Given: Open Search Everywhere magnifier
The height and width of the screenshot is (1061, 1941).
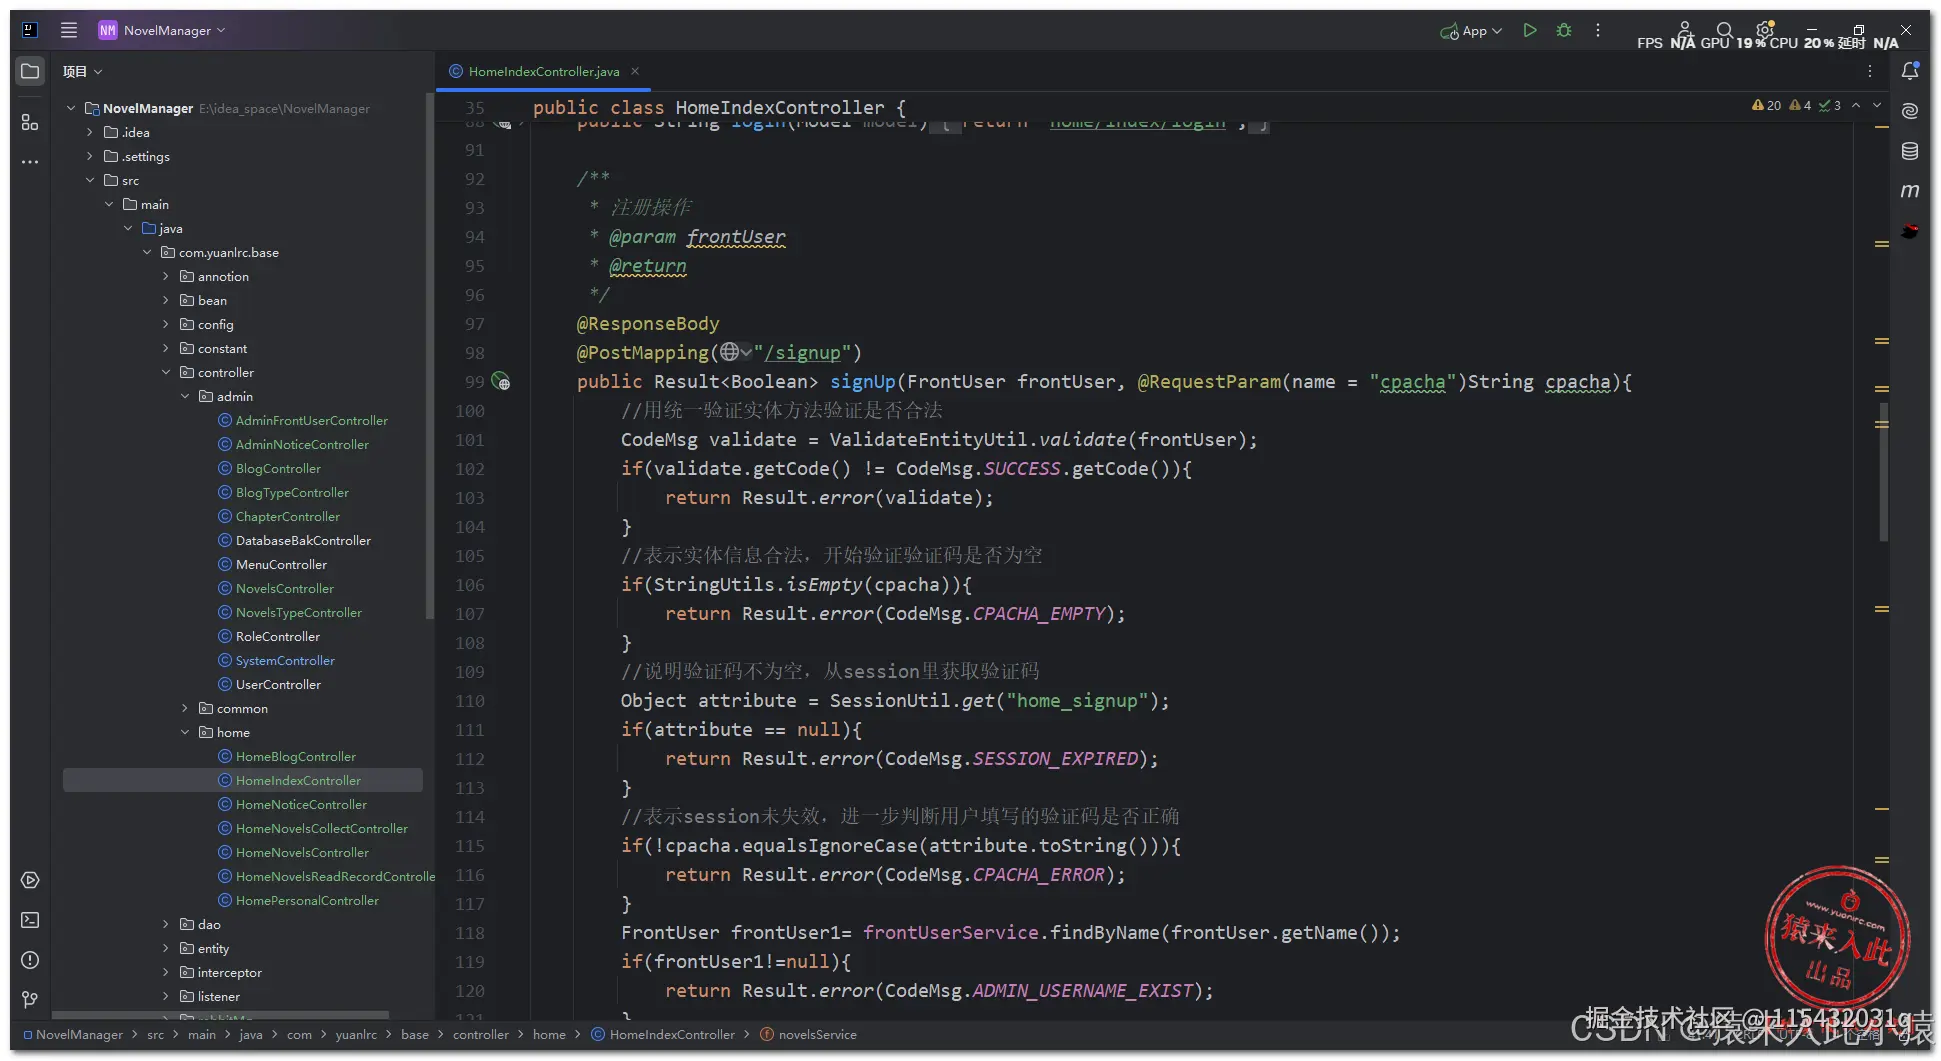Looking at the screenshot, I should [1724, 30].
